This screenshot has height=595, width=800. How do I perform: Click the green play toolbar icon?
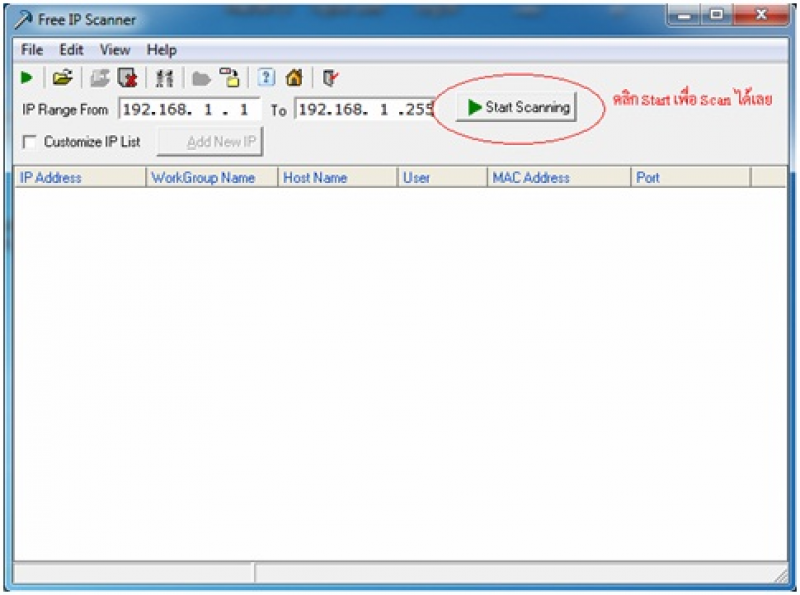27,78
